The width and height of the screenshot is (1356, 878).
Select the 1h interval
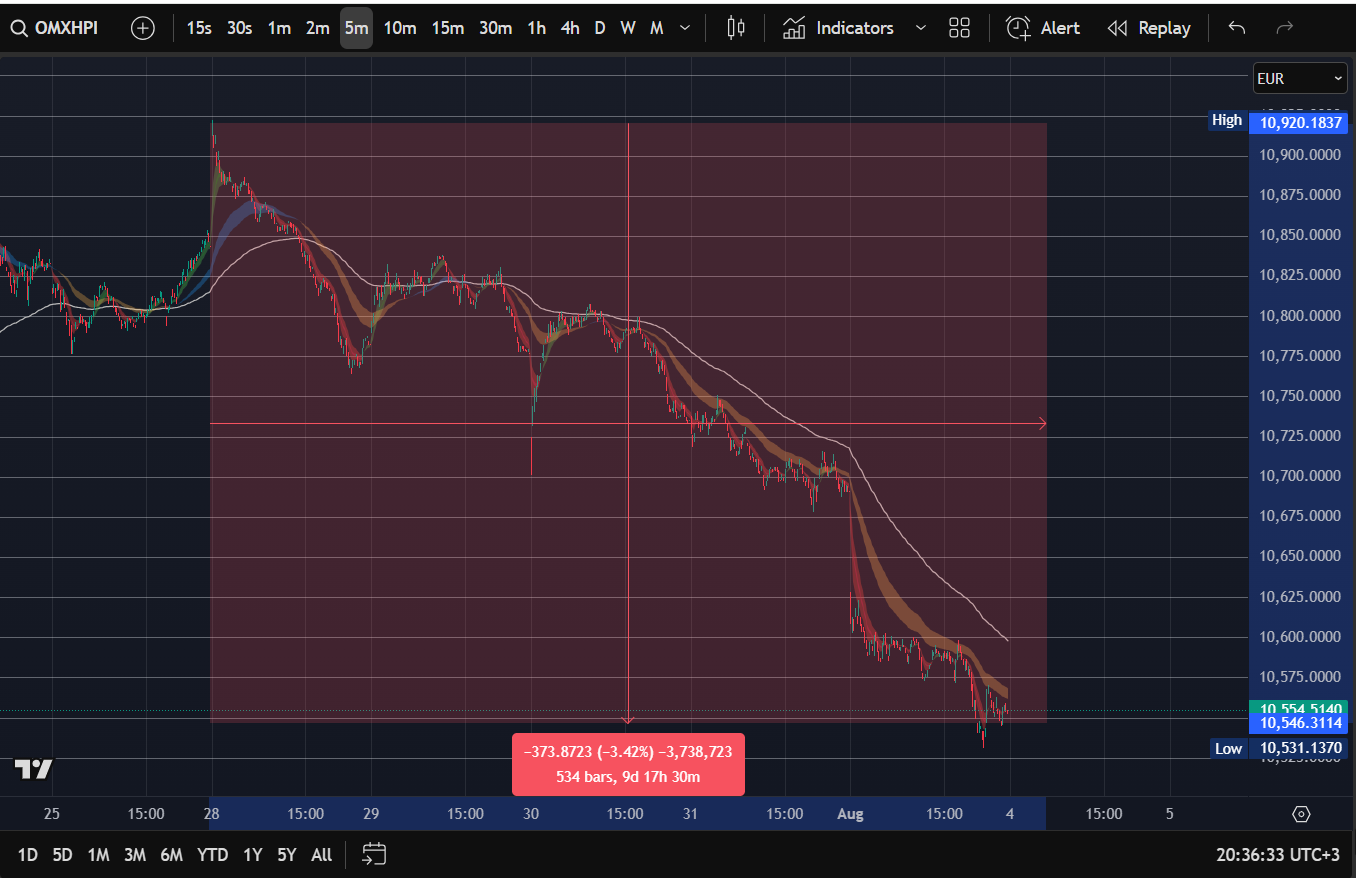[537, 28]
